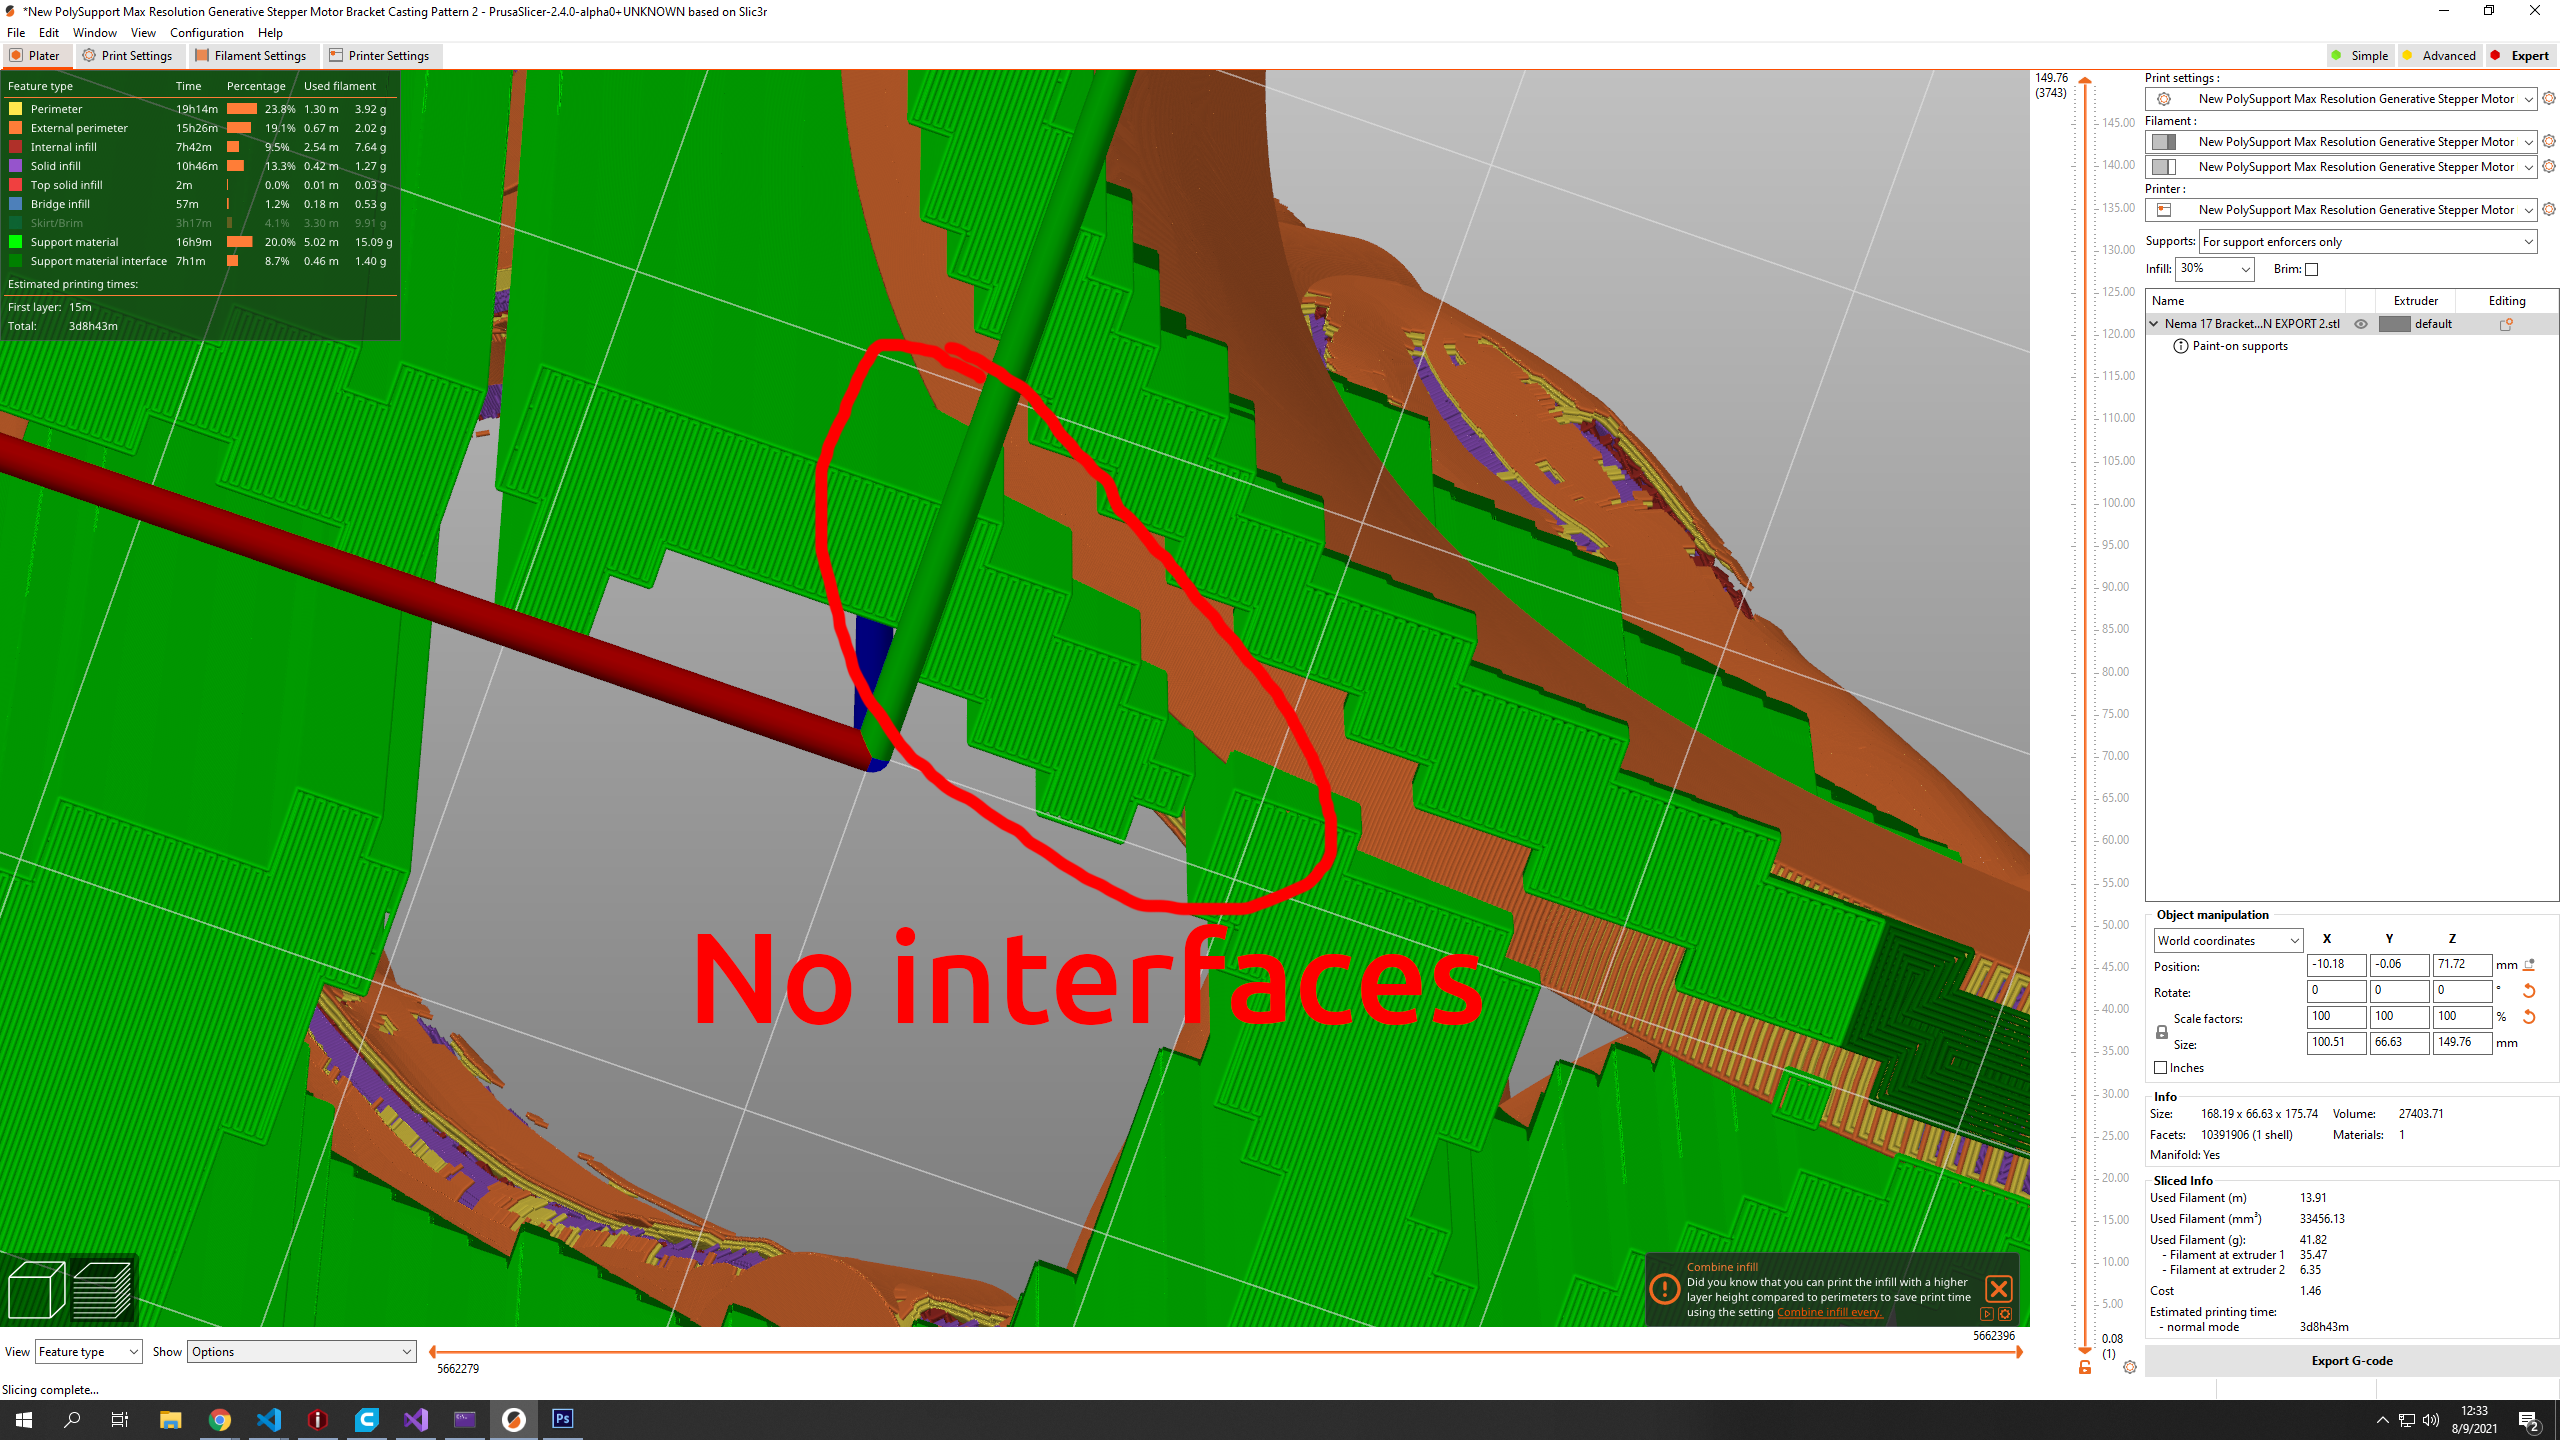Switch to 3D editor view cube icon

[36, 1290]
